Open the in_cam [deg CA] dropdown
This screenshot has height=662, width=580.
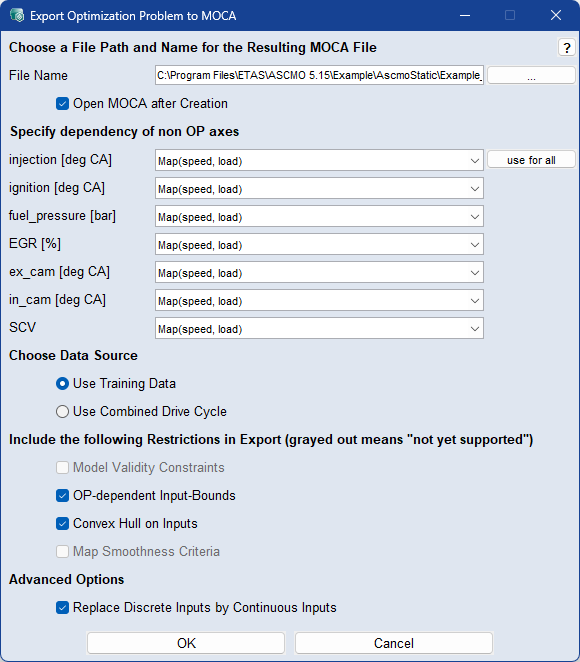319,301
